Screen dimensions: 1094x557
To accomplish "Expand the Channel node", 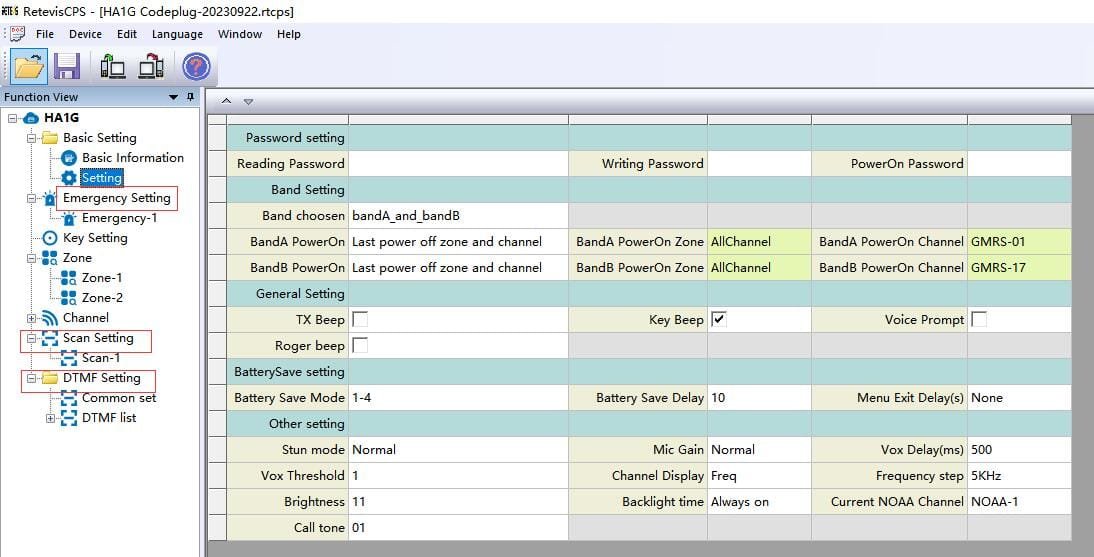I will pyautogui.click(x=31, y=318).
